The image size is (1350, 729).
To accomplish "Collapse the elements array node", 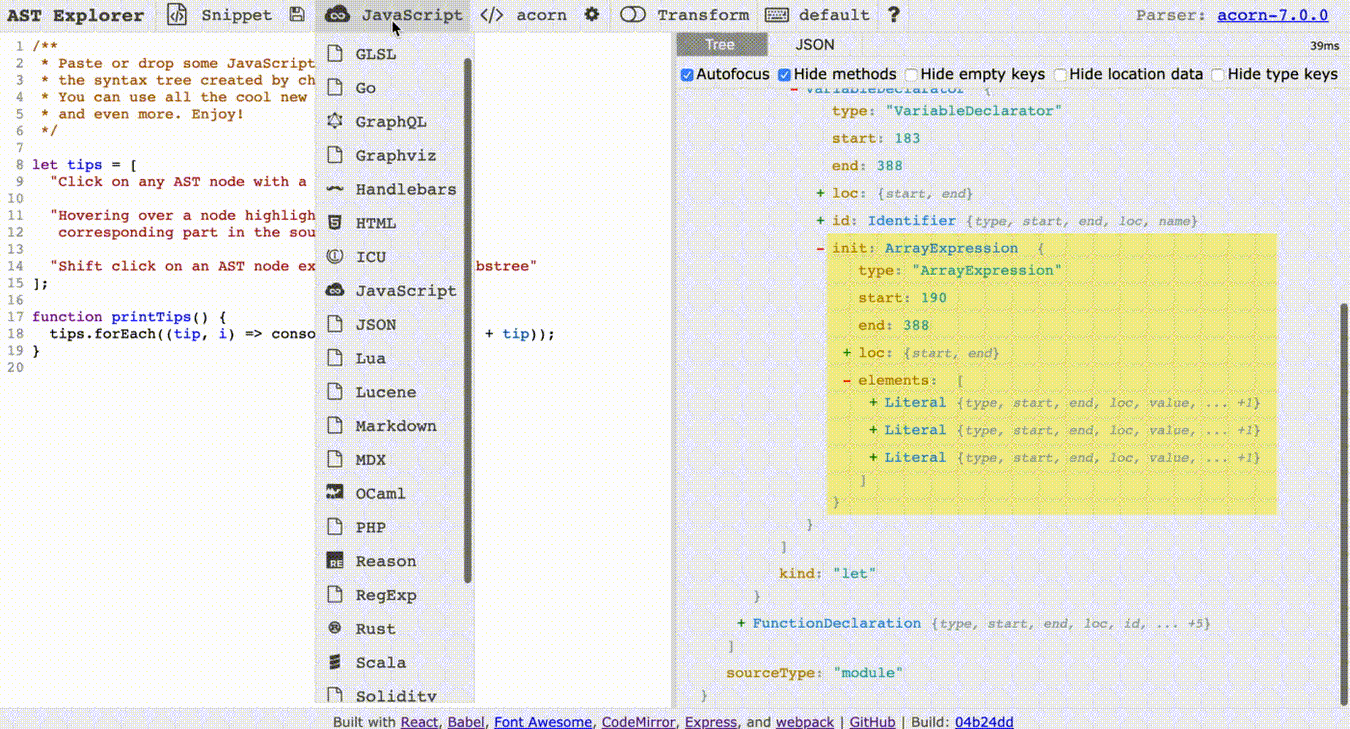I will [x=847, y=380].
